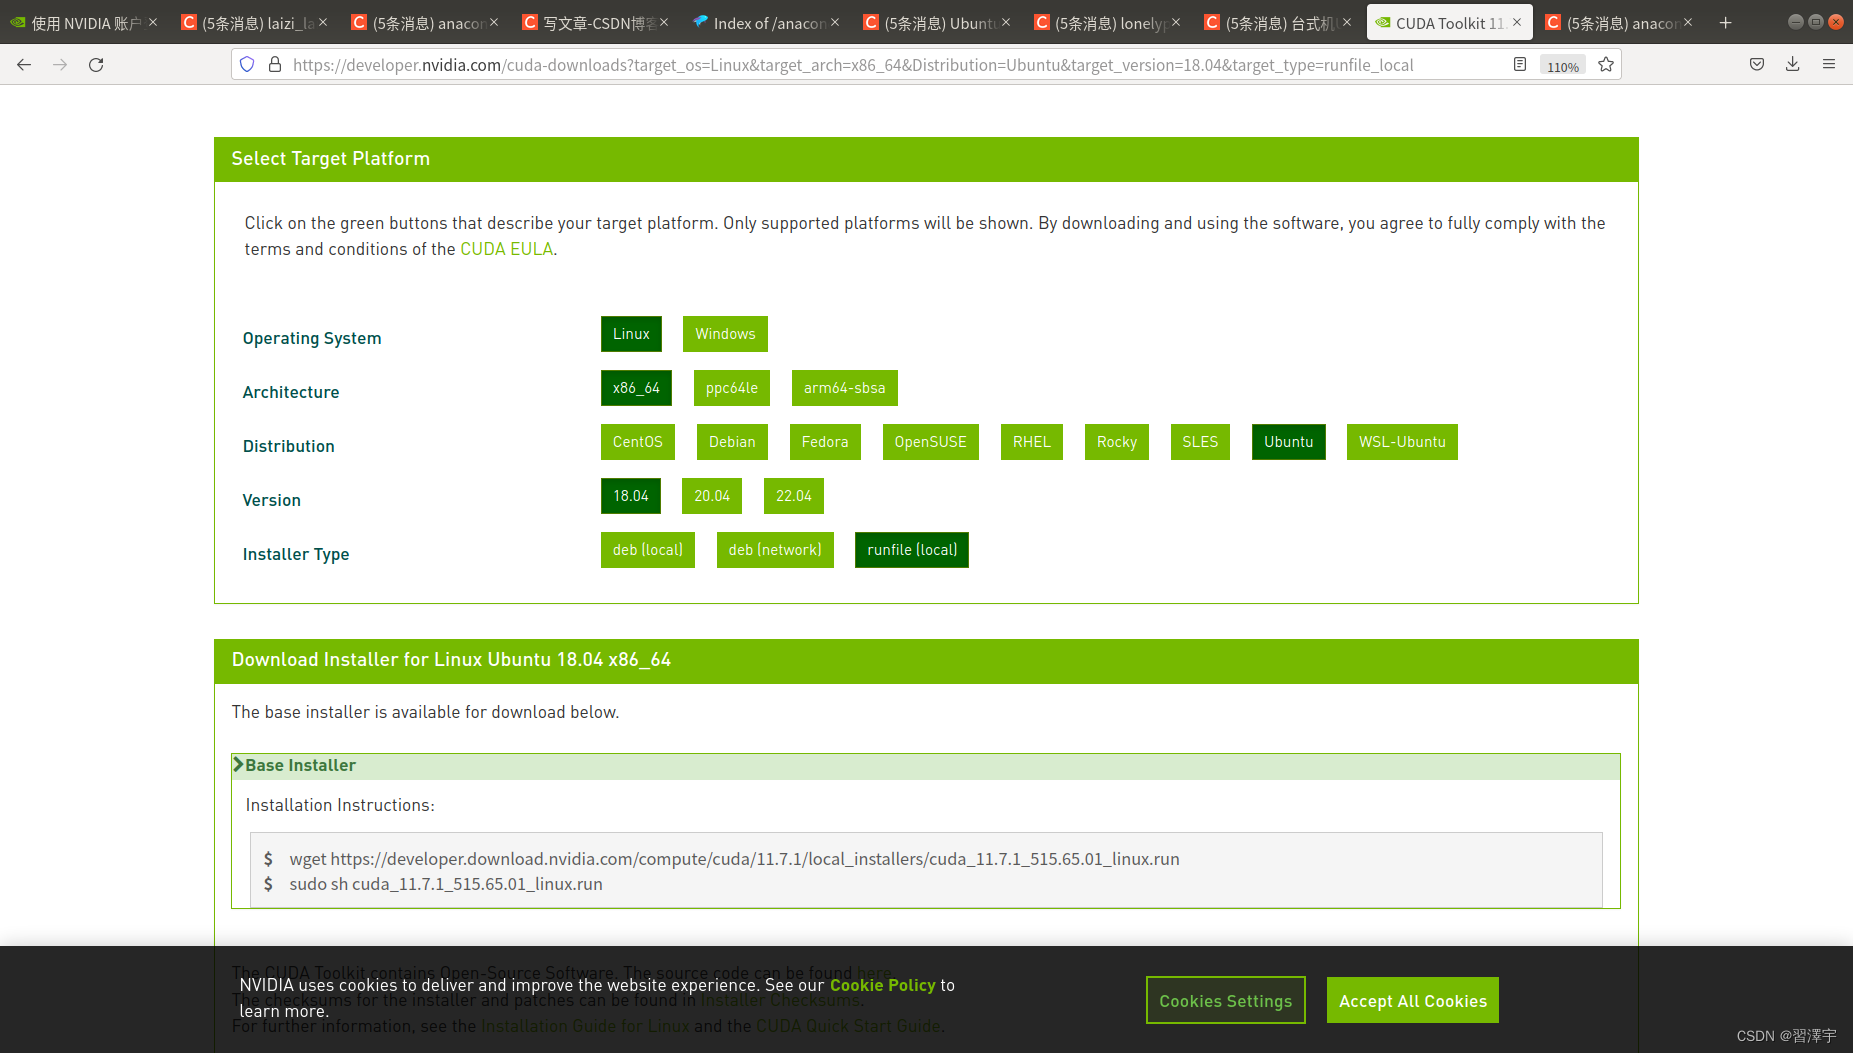Image resolution: width=1853 pixels, height=1053 pixels.
Task: Toggle reader view icon in address bar
Action: click(1520, 65)
